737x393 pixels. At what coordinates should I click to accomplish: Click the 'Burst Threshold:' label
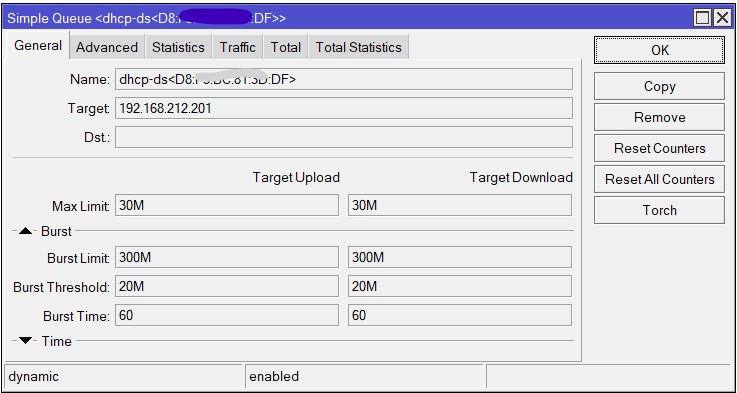pos(62,287)
